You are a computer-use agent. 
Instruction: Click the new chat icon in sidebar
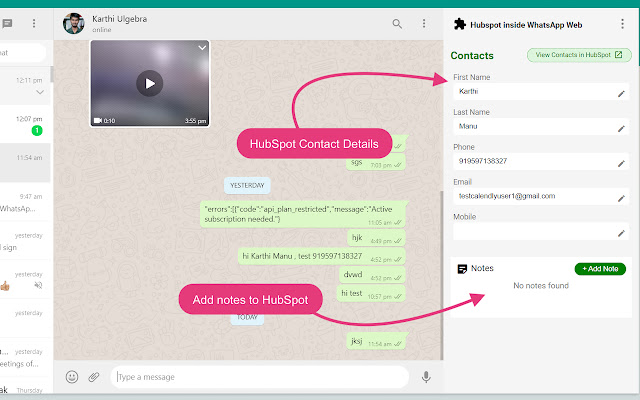7,24
